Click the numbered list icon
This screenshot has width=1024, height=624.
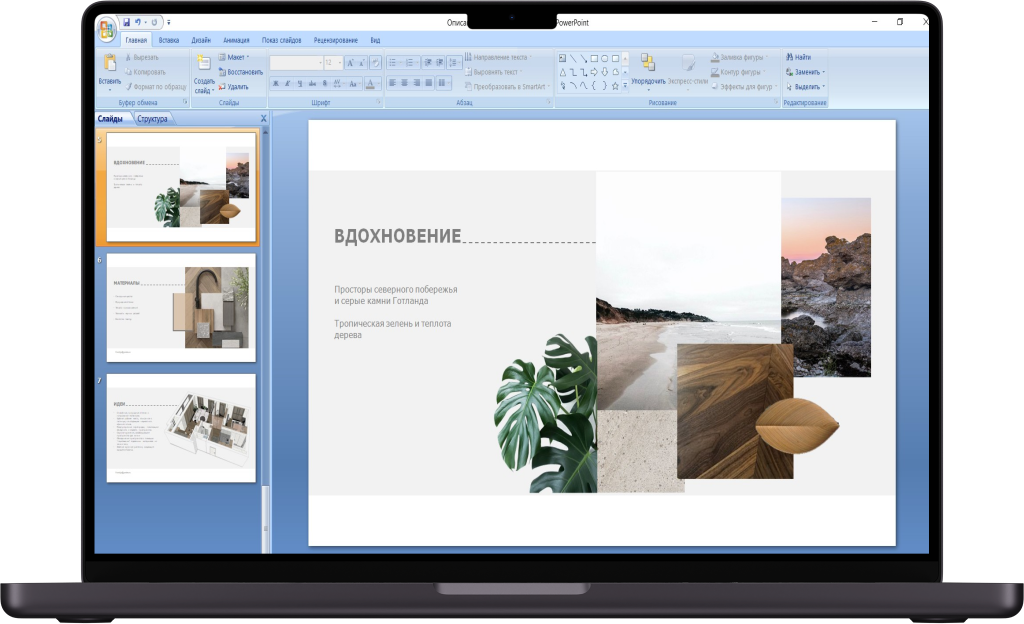pos(409,63)
